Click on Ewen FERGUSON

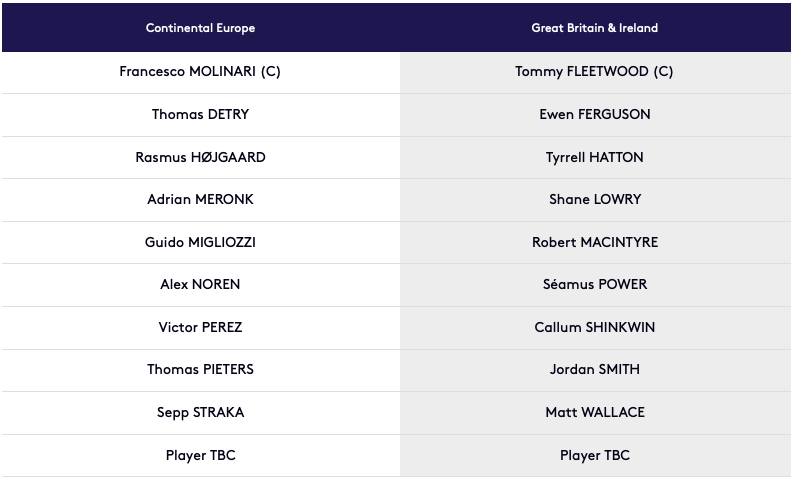click(595, 114)
